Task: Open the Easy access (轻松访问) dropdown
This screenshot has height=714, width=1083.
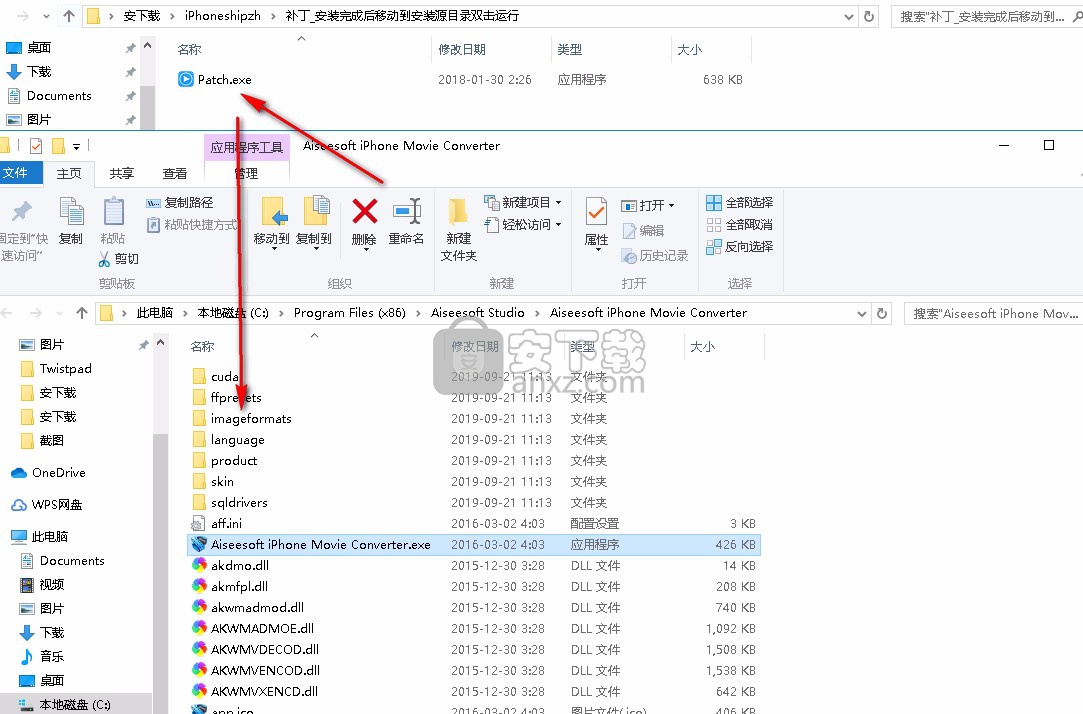Action: pyautogui.click(x=523, y=225)
